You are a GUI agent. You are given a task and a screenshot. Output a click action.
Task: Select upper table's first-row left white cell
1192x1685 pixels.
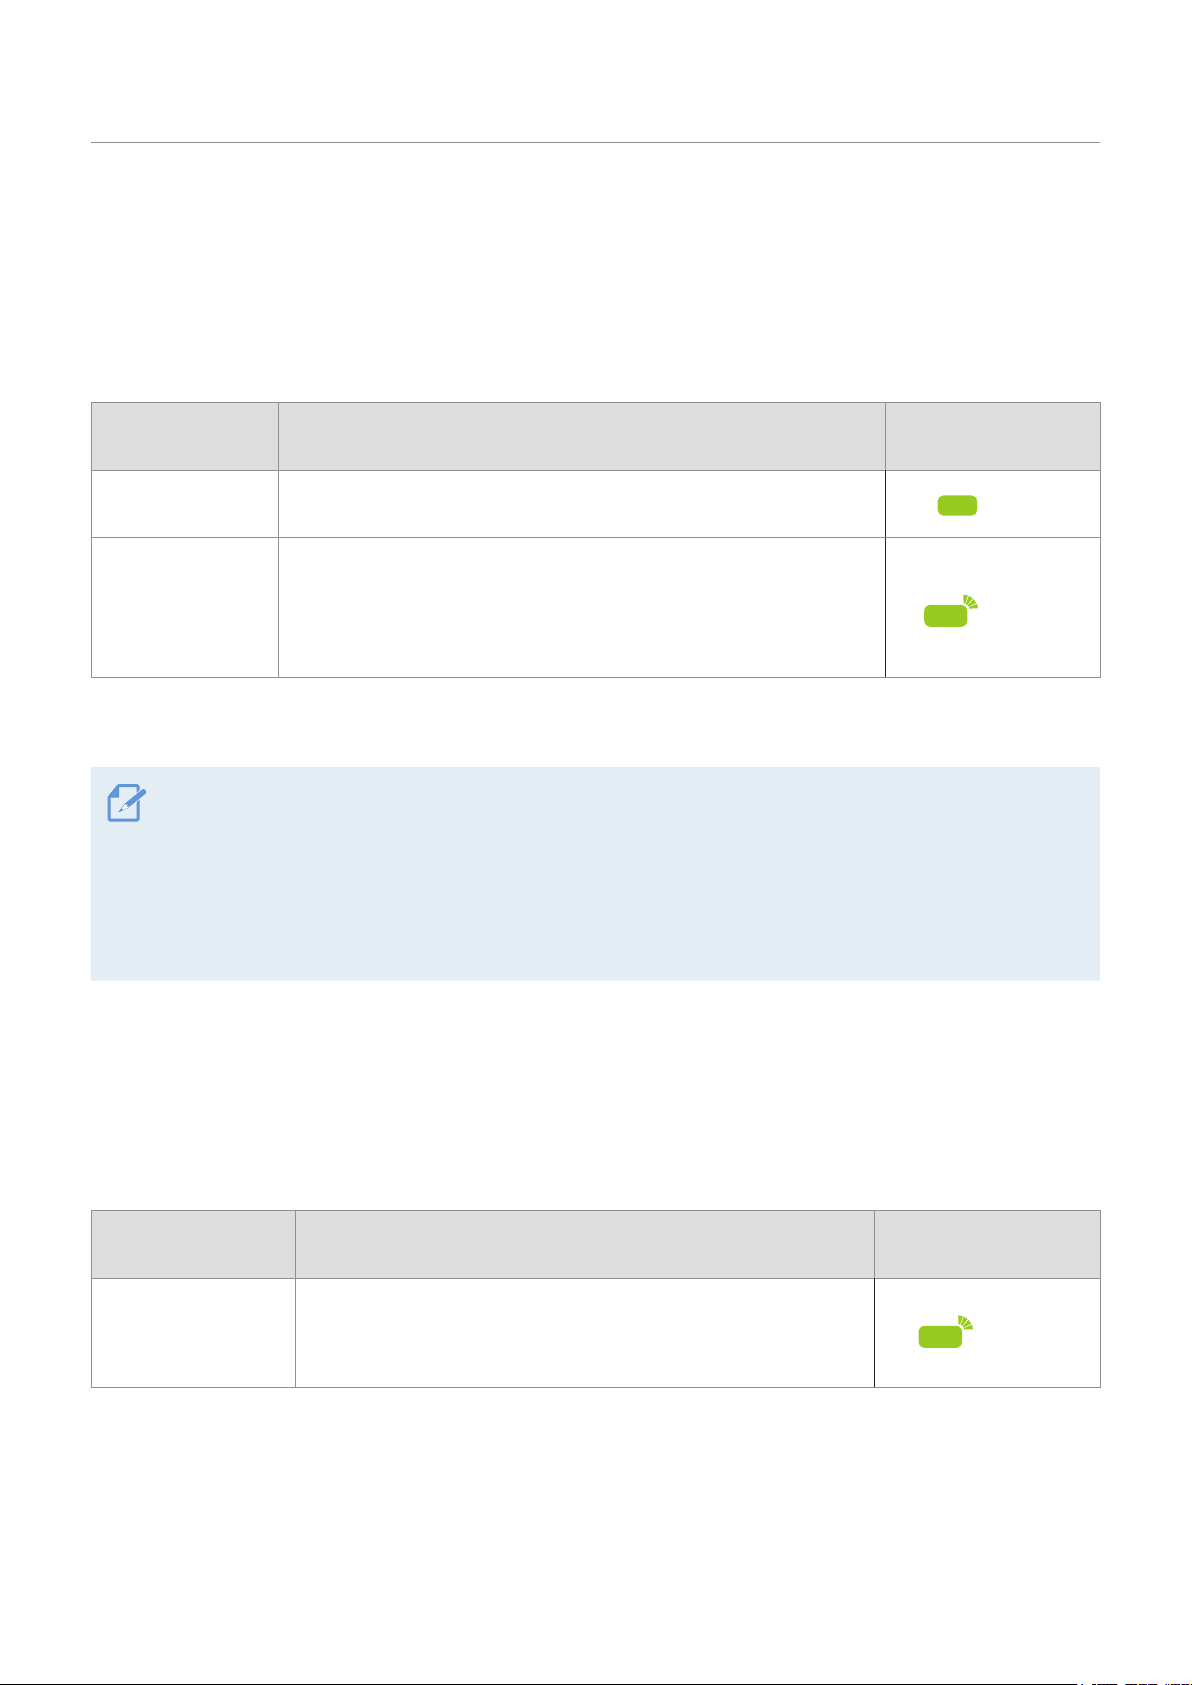click(185, 505)
